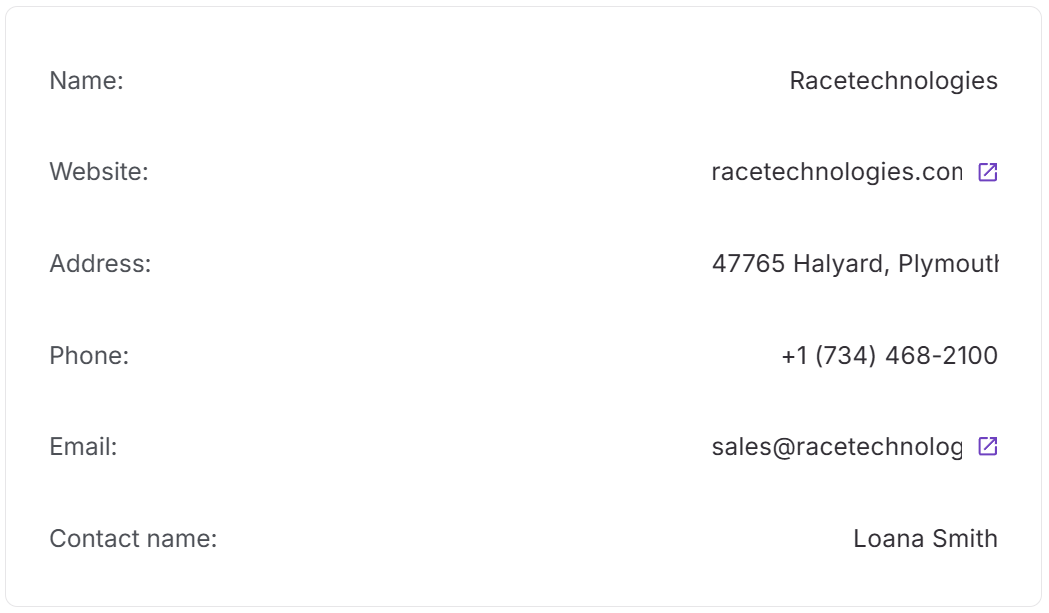
Task: Click the "Contact name:" field label
Action: pyautogui.click(x=133, y=539)
